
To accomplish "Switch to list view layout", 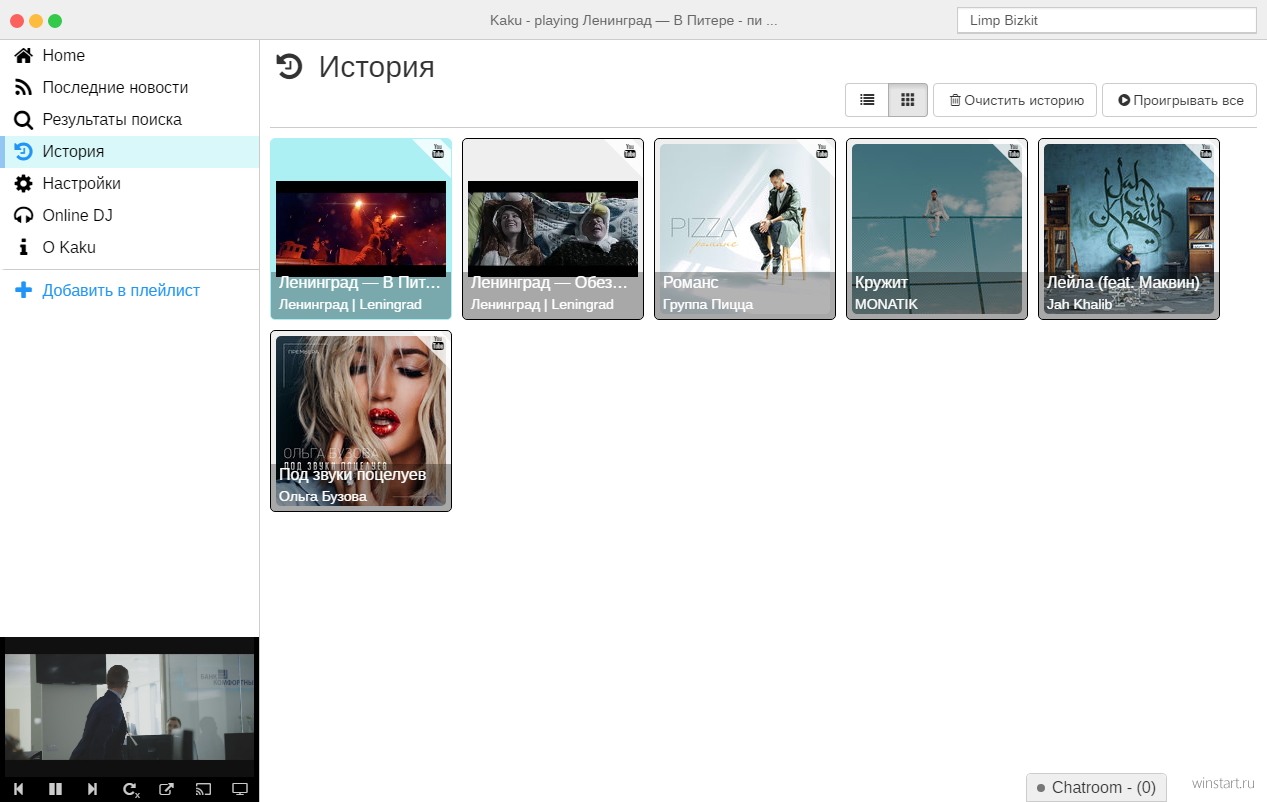I will coord(867,100).
